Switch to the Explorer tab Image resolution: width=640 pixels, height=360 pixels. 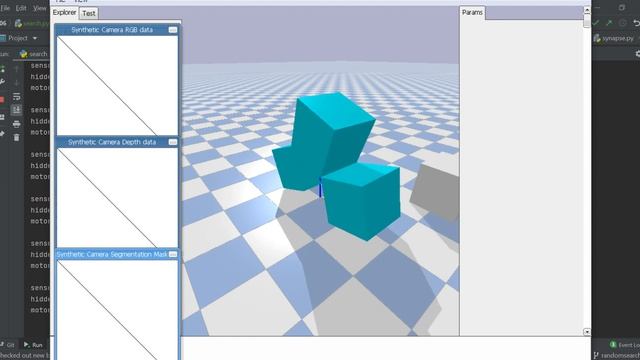click(x=64, y=13)
